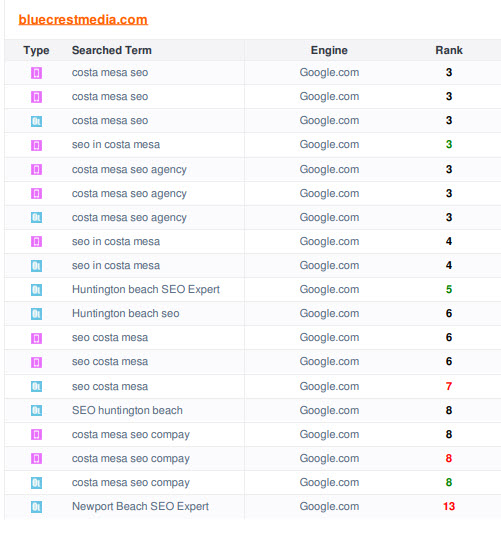Click the blue desktop icon beside the red rank 7
The width and height of the screenshot is (501, 550).
coord(36,387)
